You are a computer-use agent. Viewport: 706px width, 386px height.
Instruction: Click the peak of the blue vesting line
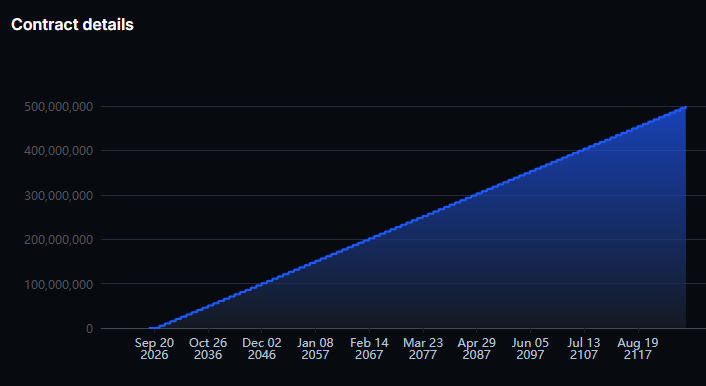pos(685,107)
